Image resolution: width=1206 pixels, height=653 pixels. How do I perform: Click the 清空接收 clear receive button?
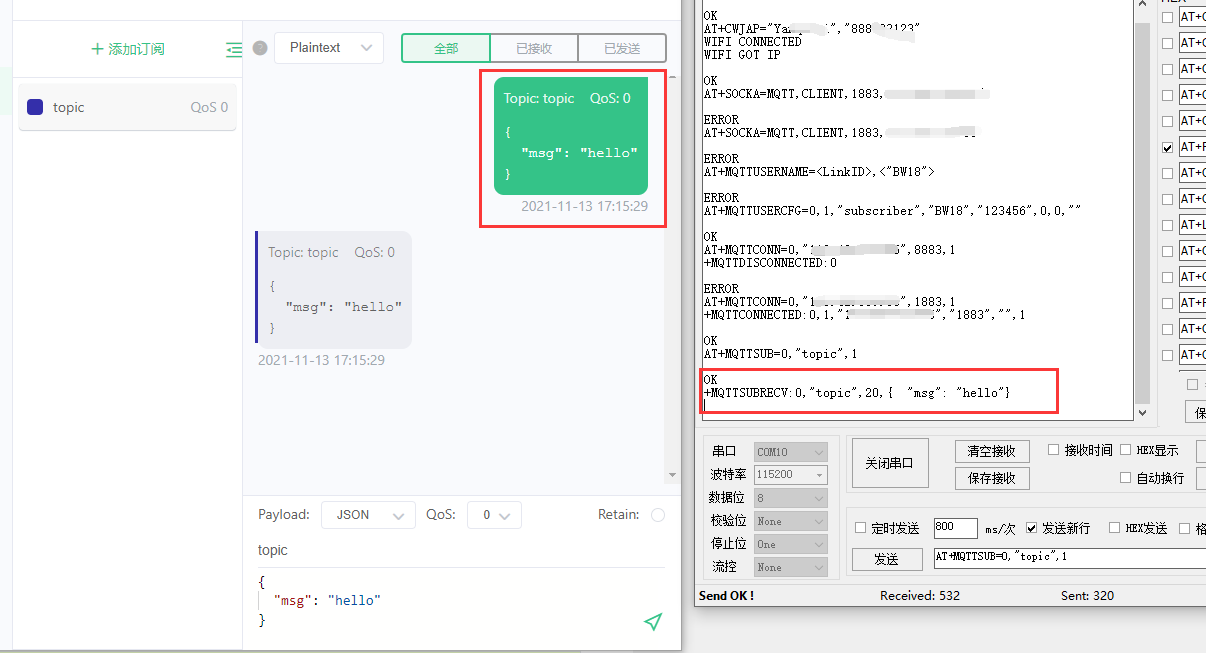pyautogui.click(x=992, y=451)
